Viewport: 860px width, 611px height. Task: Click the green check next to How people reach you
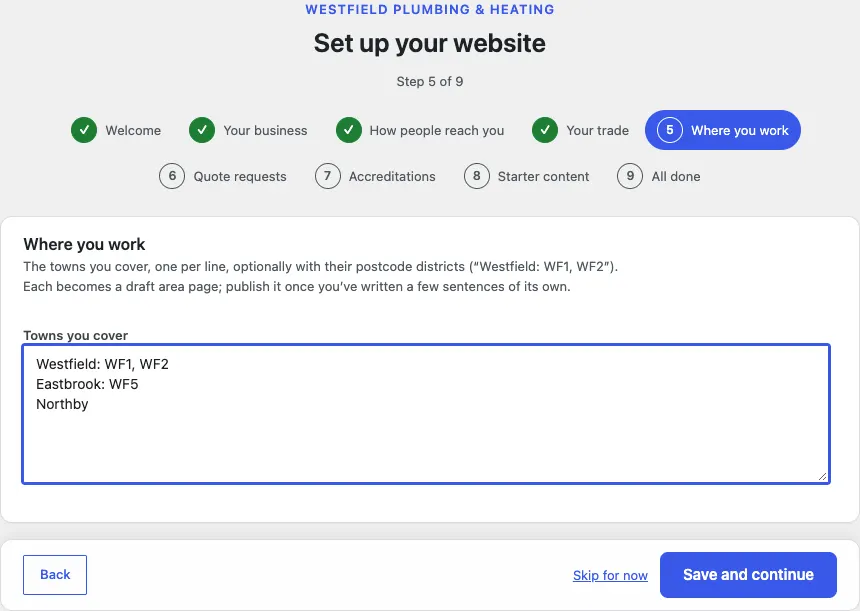pos(349,130)
